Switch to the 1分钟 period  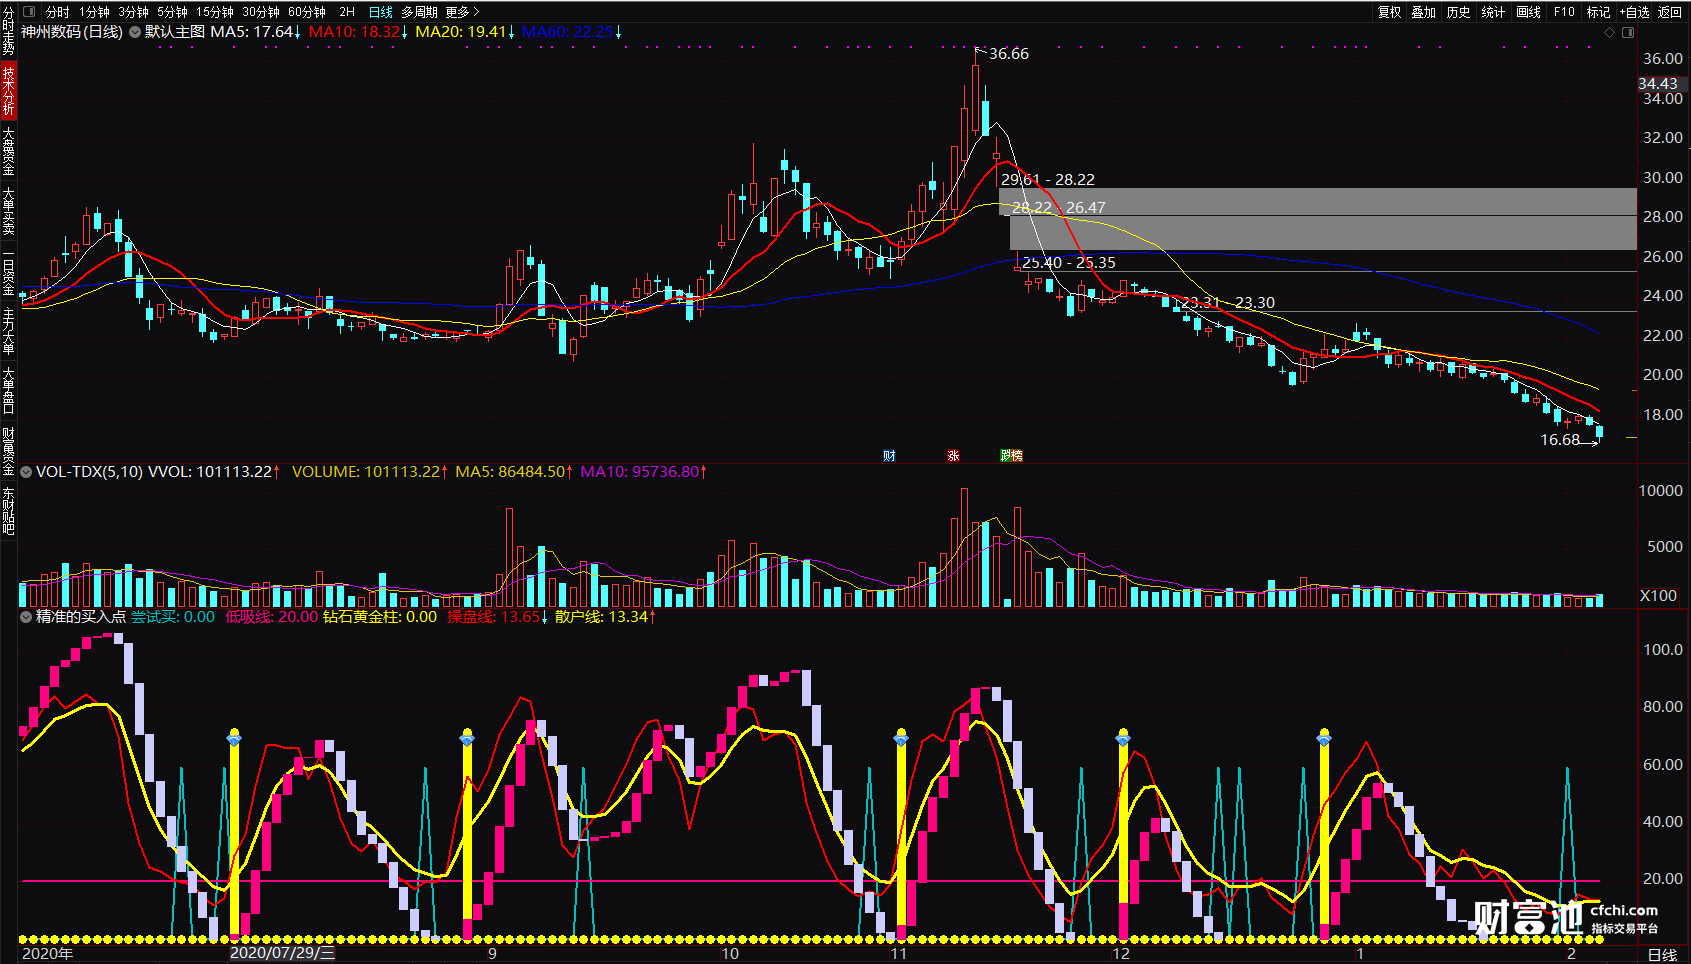click(95, 12)
